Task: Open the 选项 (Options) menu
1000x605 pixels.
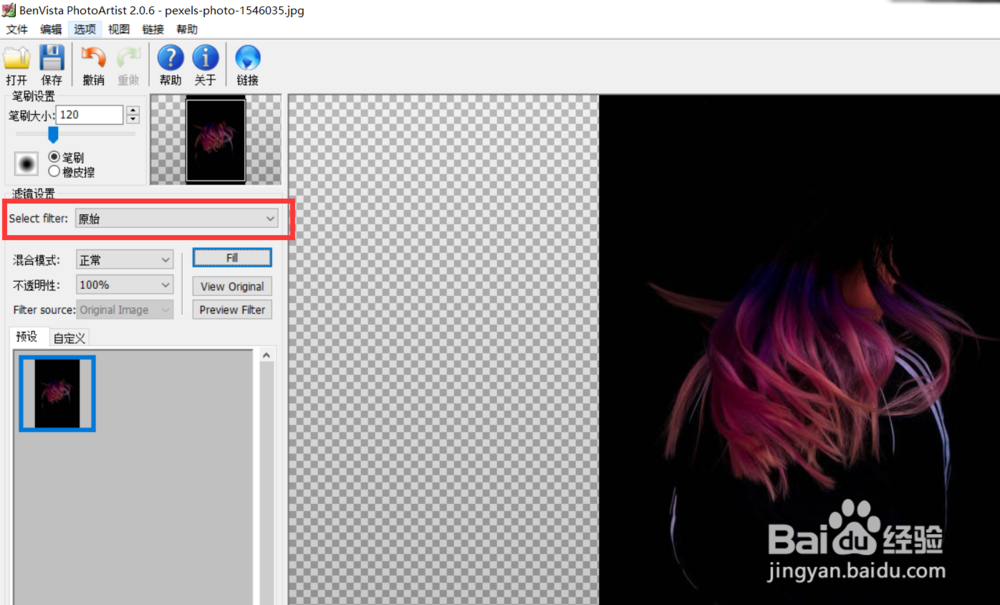Action: click(85, 29)
